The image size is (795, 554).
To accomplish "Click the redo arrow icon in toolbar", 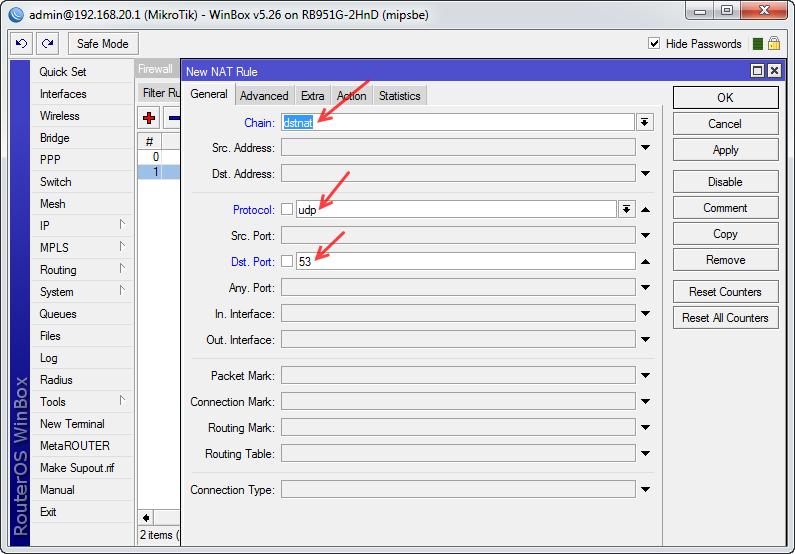I will click(47, 44).
